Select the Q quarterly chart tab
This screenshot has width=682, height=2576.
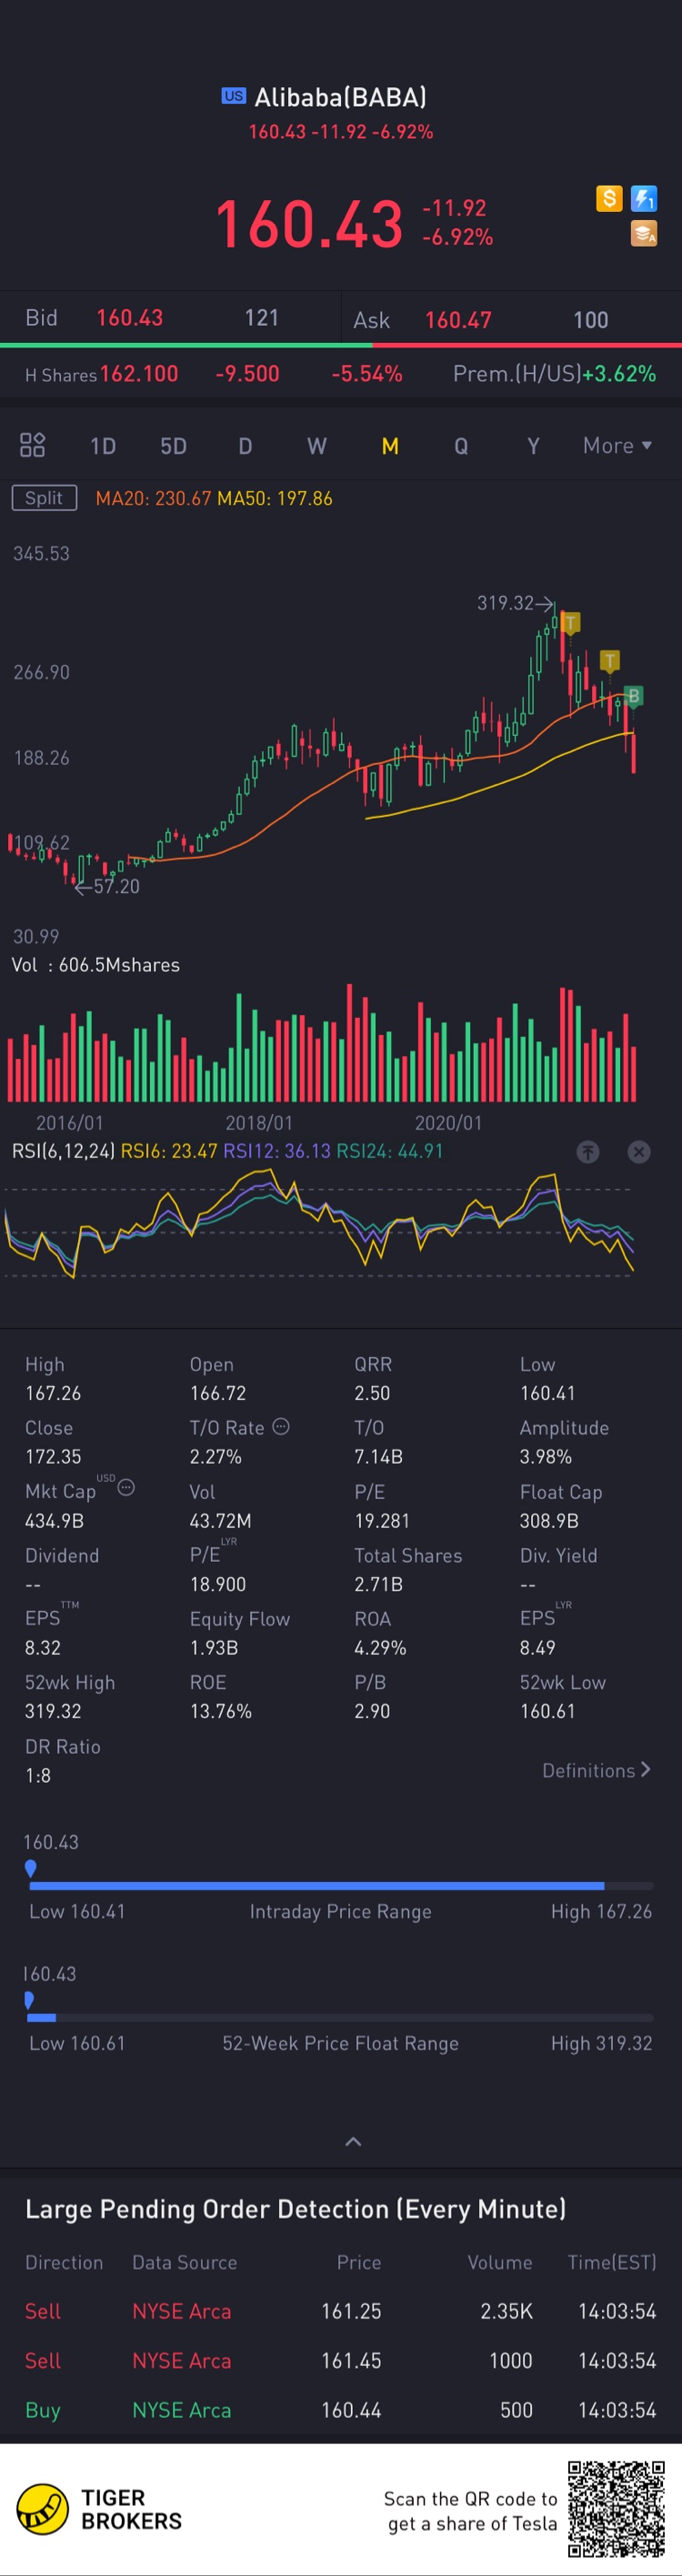[461, 446]
